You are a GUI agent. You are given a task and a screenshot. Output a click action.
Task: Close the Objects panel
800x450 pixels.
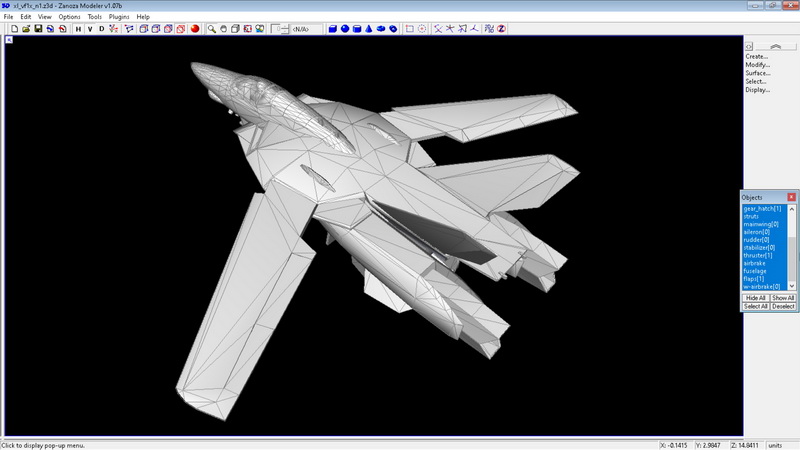coord(791,197)
